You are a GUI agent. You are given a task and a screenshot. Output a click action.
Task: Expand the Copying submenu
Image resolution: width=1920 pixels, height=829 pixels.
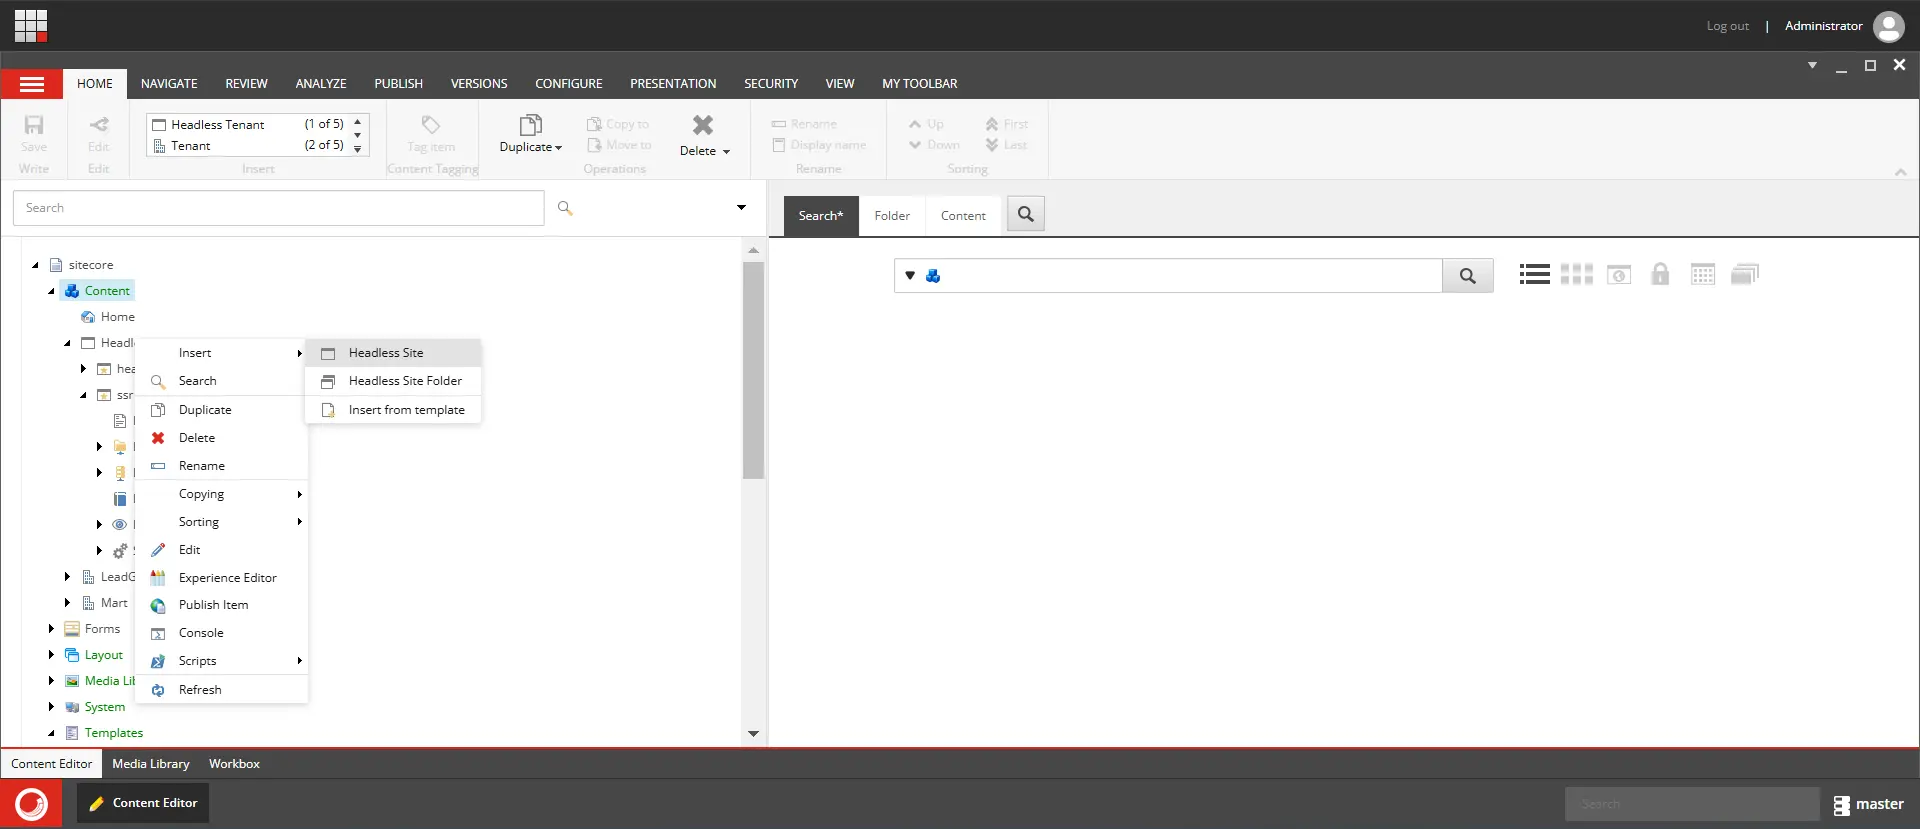coord(221,494)
